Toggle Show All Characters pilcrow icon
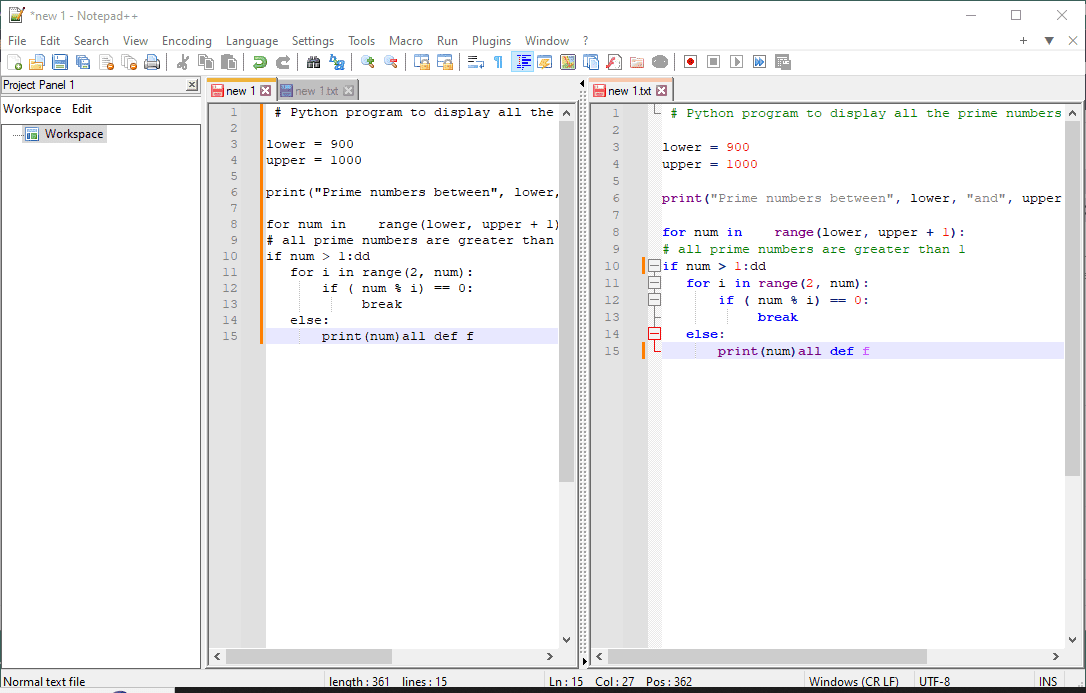Screen dimensions: 1086x693 point(499,62)
